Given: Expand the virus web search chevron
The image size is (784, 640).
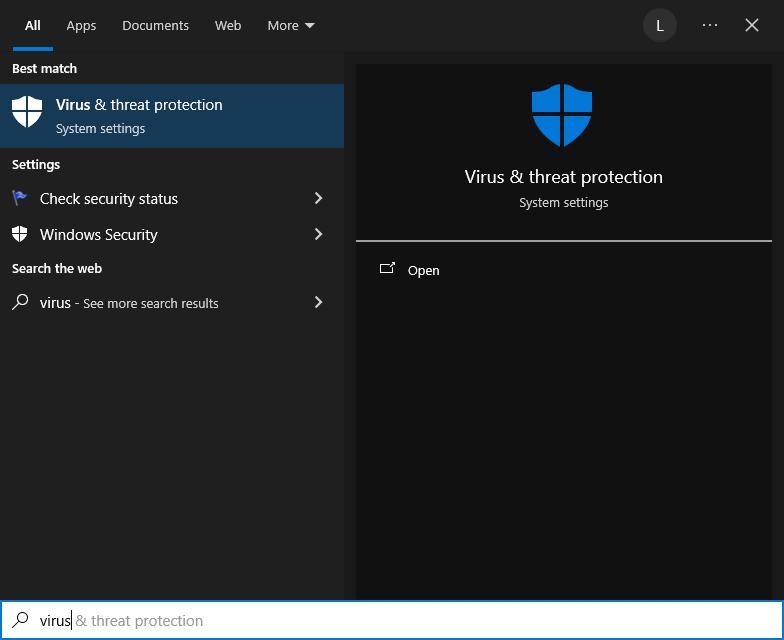Looking at the screenshot, I should point(318,302).
